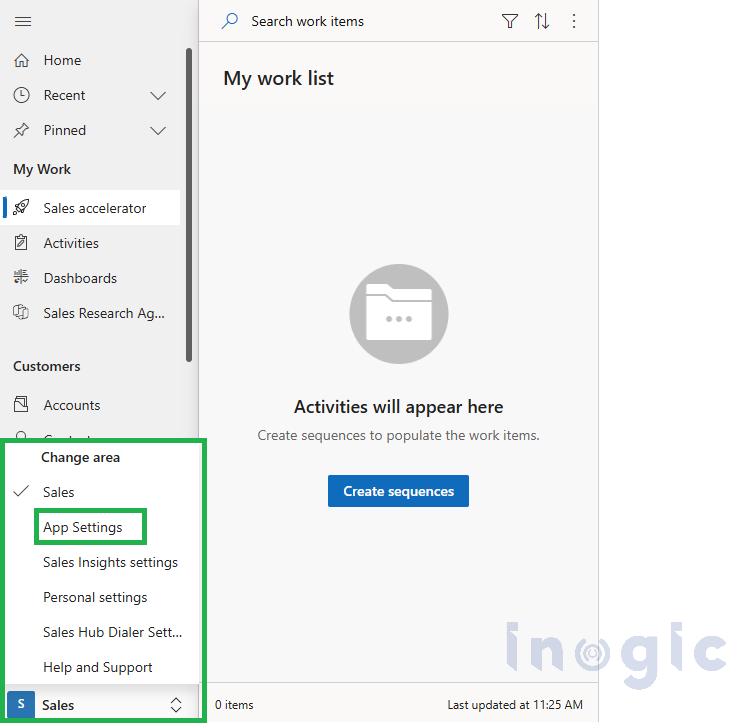Click the Sales Research Ag... label
745x728 pixels.
click(104, 313)
